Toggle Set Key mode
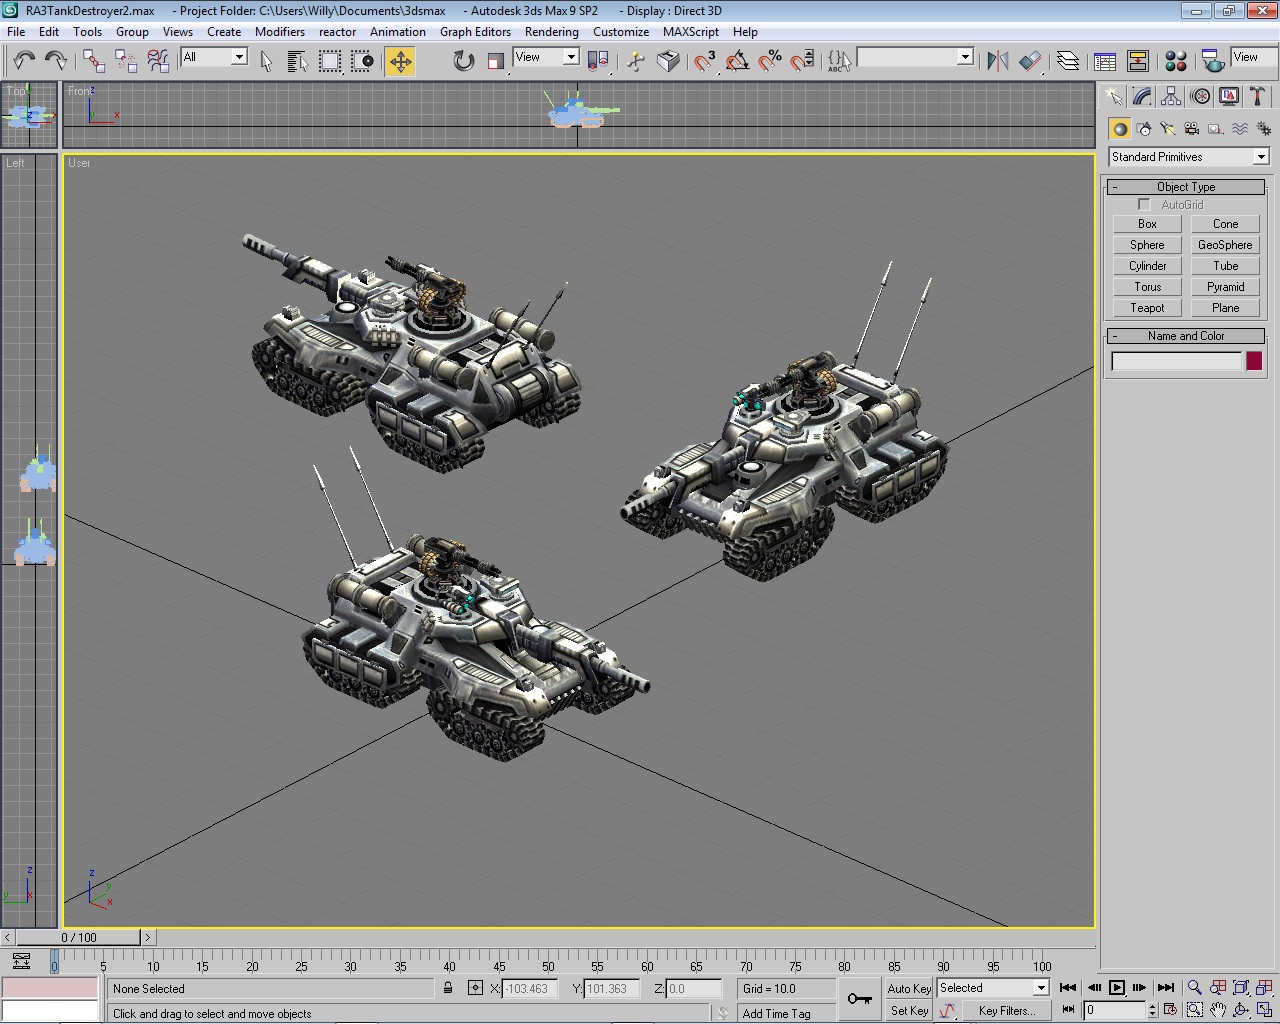Screen dimensions: 1280x1024 pos(909,1011)
